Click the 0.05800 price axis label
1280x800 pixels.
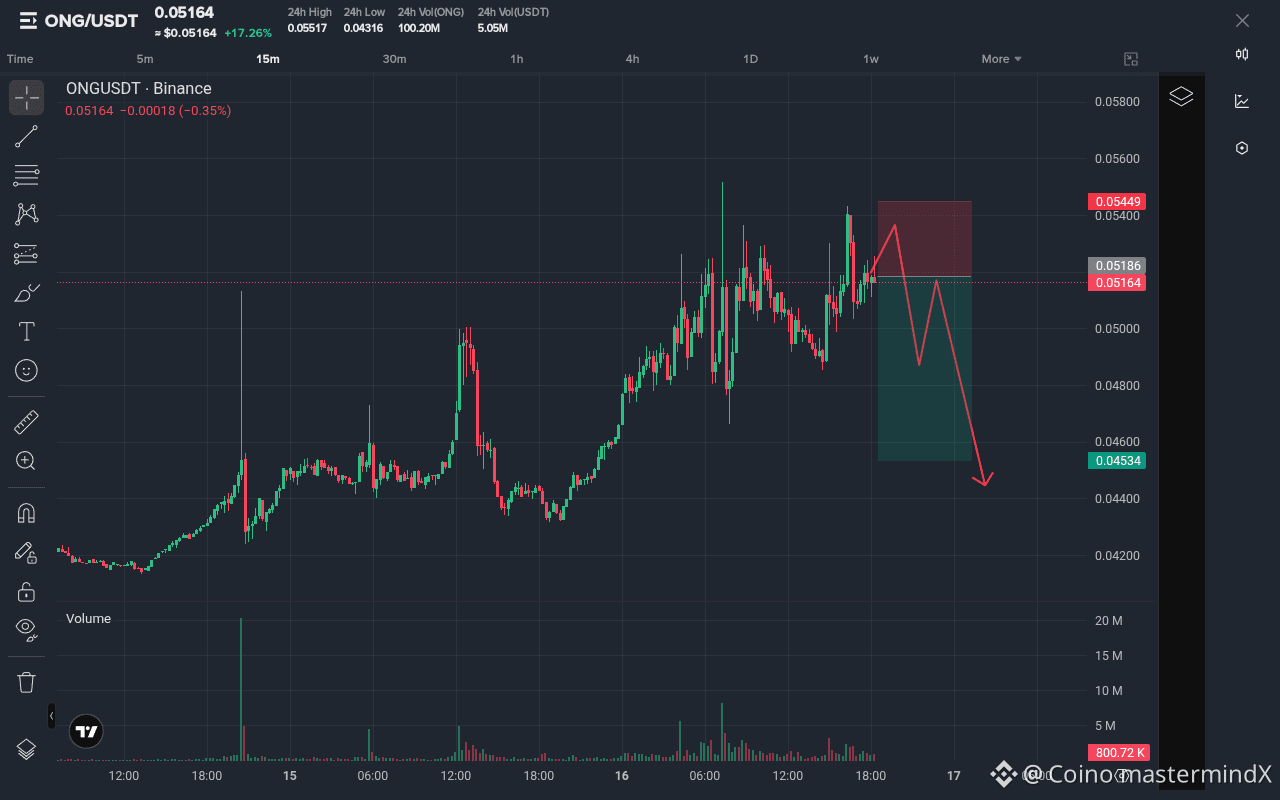pos(1116,102)
